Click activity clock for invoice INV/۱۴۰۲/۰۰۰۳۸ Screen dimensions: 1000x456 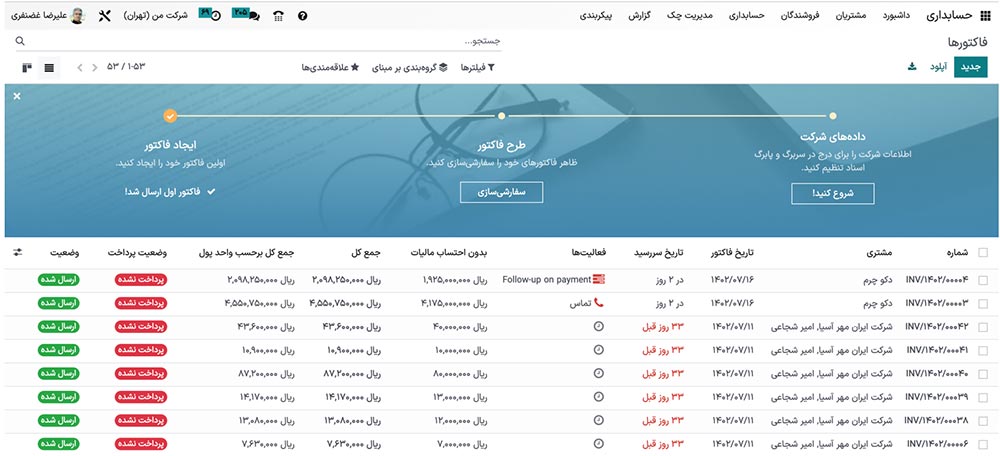pos(598,420)
